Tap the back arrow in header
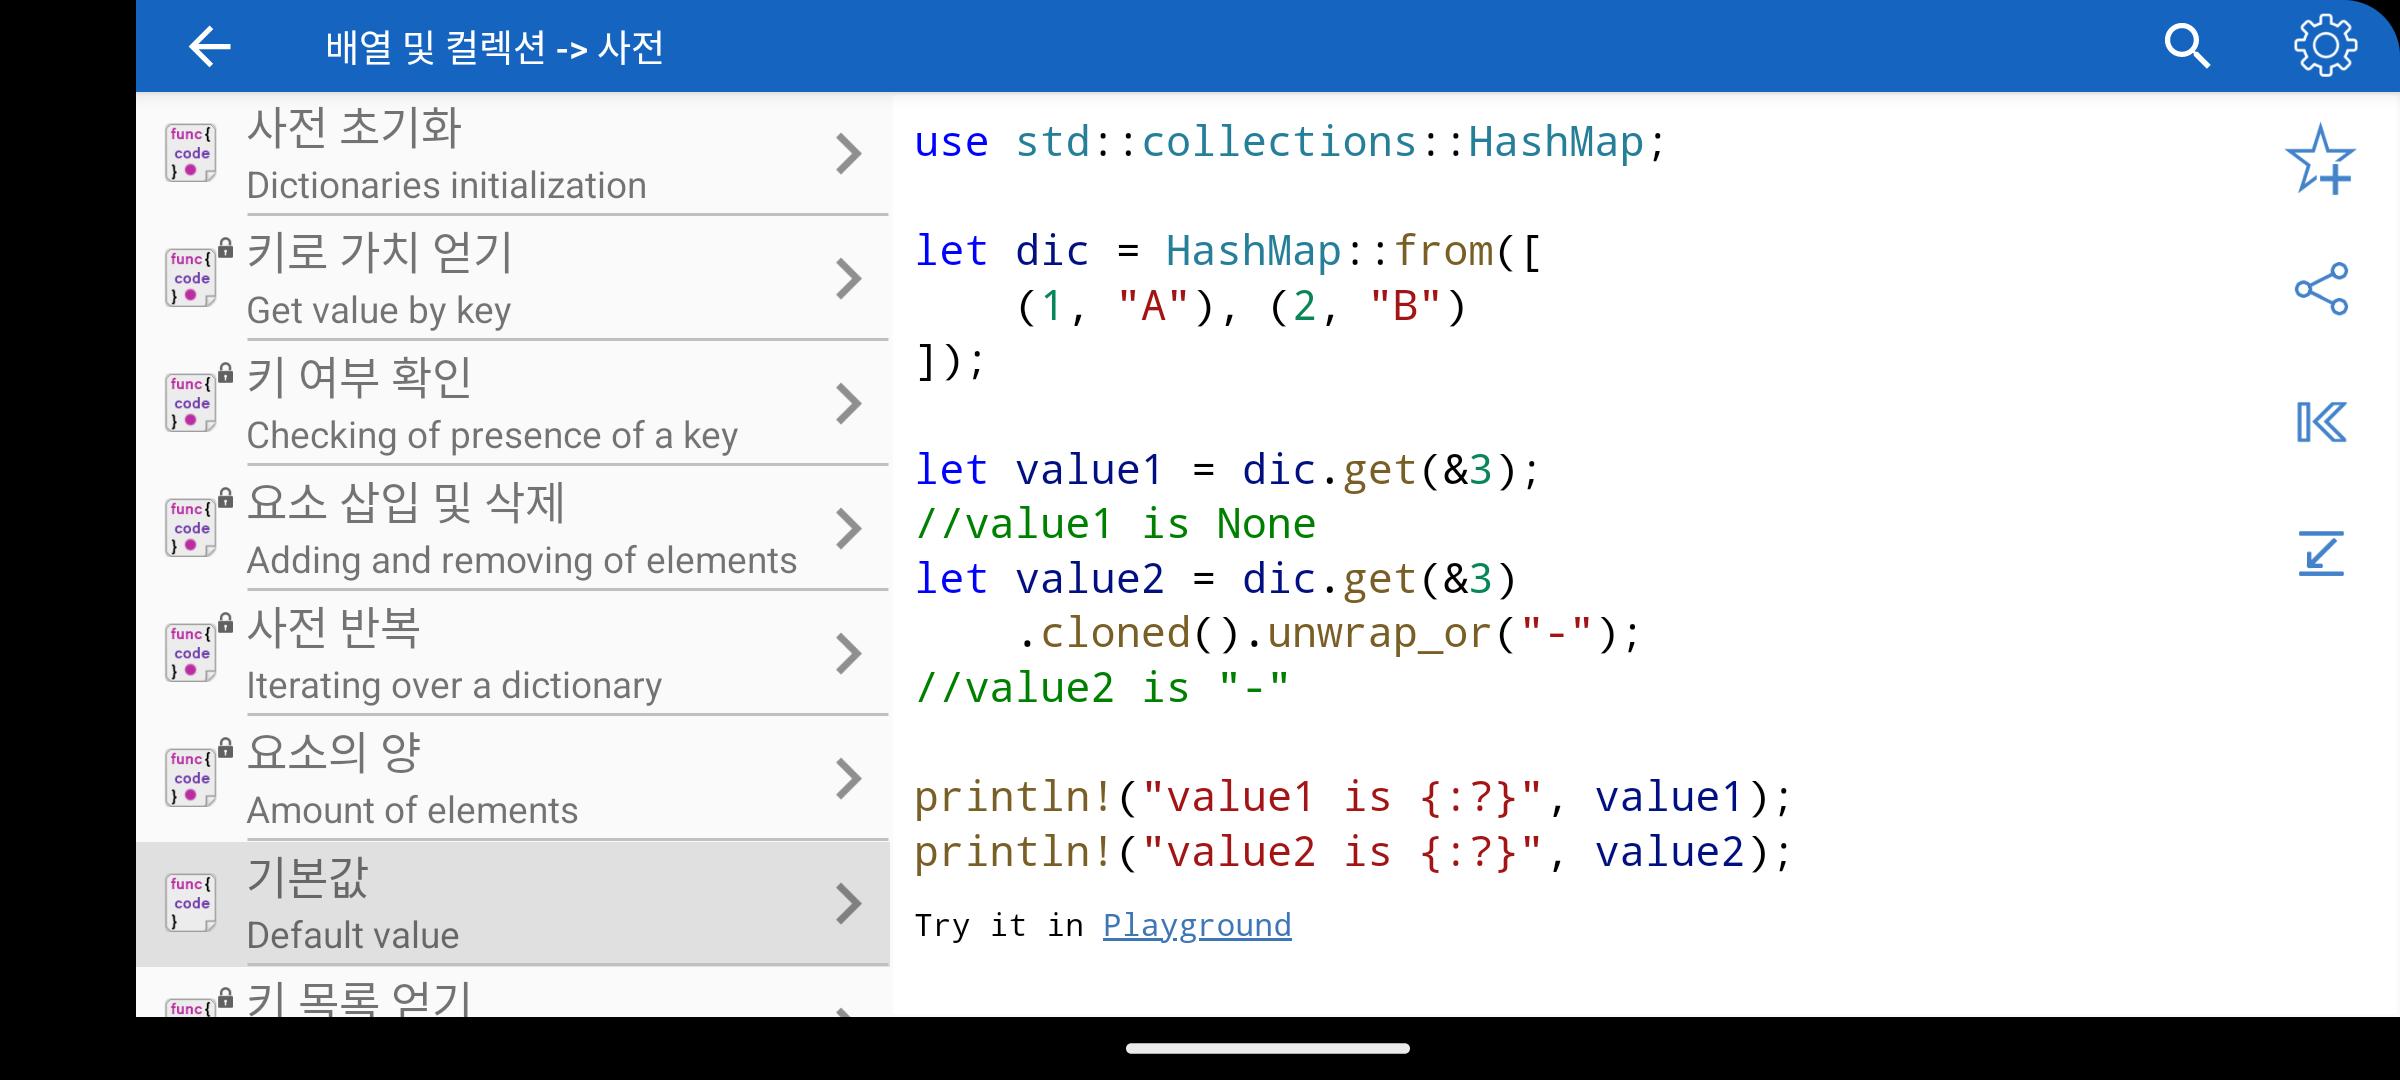This screenshot has height=1080, width=2400. click(210, 47)
